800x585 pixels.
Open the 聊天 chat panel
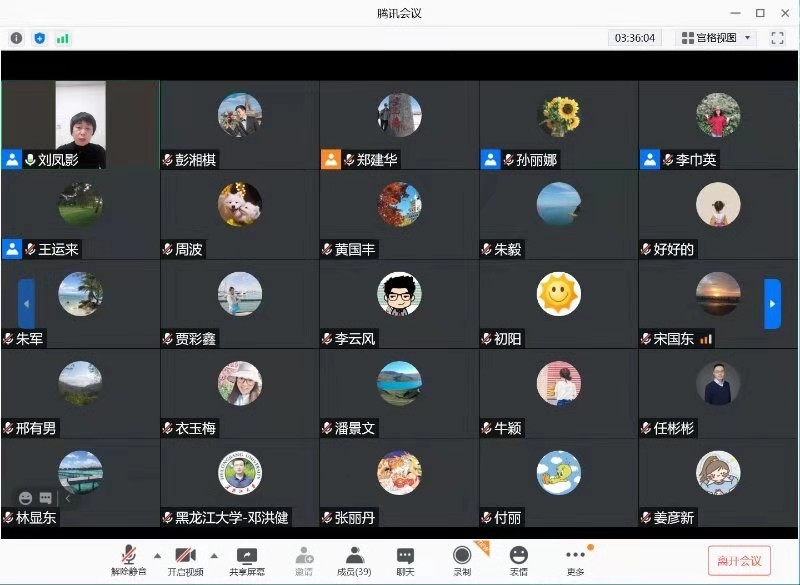[405, 561]
